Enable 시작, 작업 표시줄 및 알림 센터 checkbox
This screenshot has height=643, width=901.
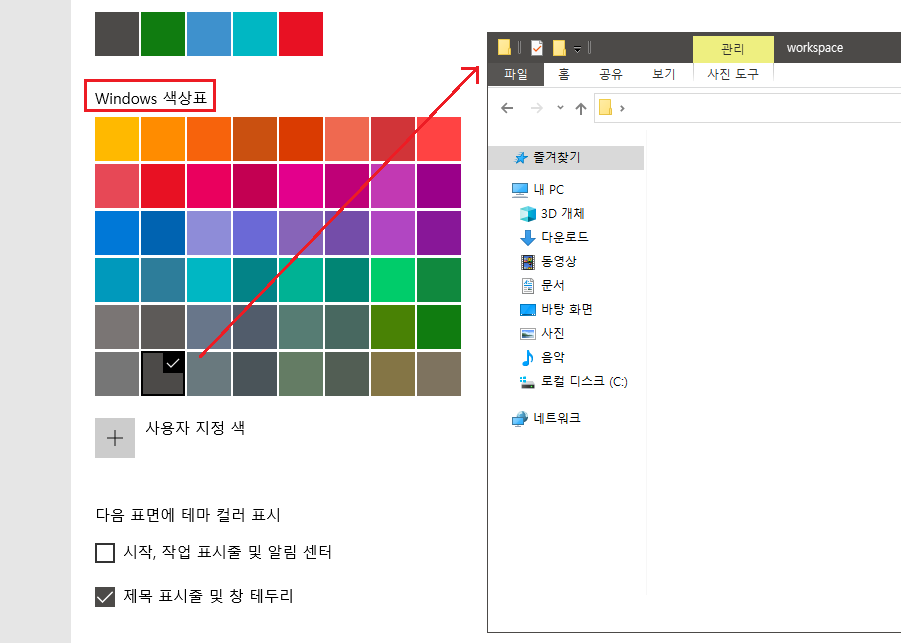[105, 553]
